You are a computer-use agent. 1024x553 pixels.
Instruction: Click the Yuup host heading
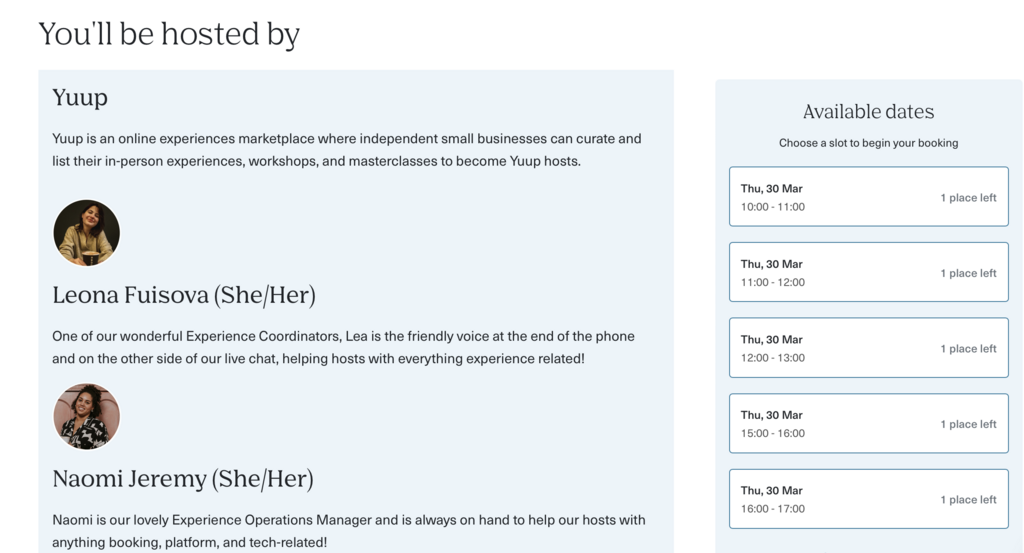[x=80, y=98]
